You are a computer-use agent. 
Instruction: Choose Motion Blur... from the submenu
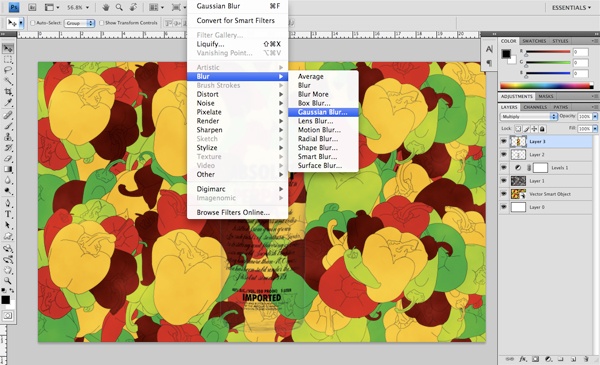tap(323, 130)
